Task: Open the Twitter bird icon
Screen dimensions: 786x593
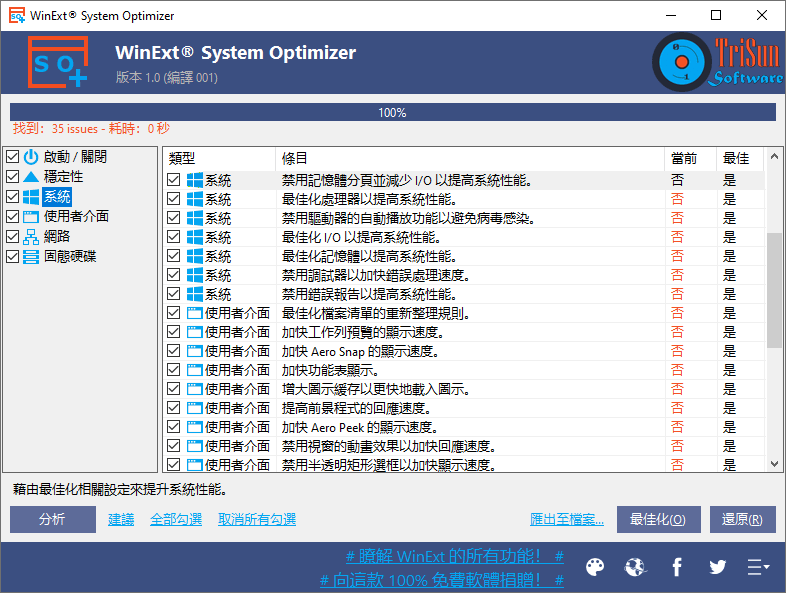Action: pyautogui.click(x=717, y=567)
